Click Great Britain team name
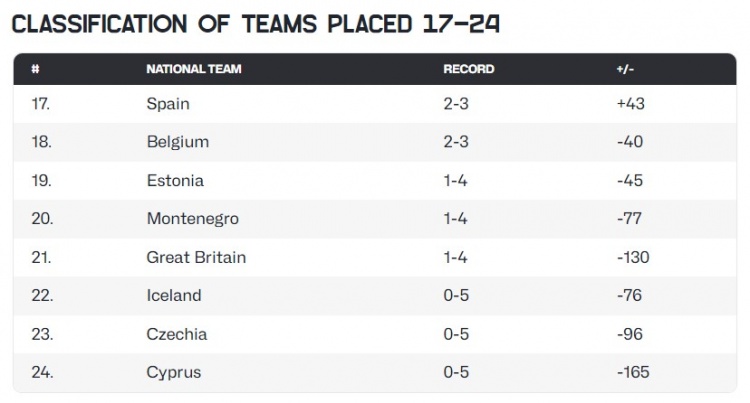 [x=196, y=257]
